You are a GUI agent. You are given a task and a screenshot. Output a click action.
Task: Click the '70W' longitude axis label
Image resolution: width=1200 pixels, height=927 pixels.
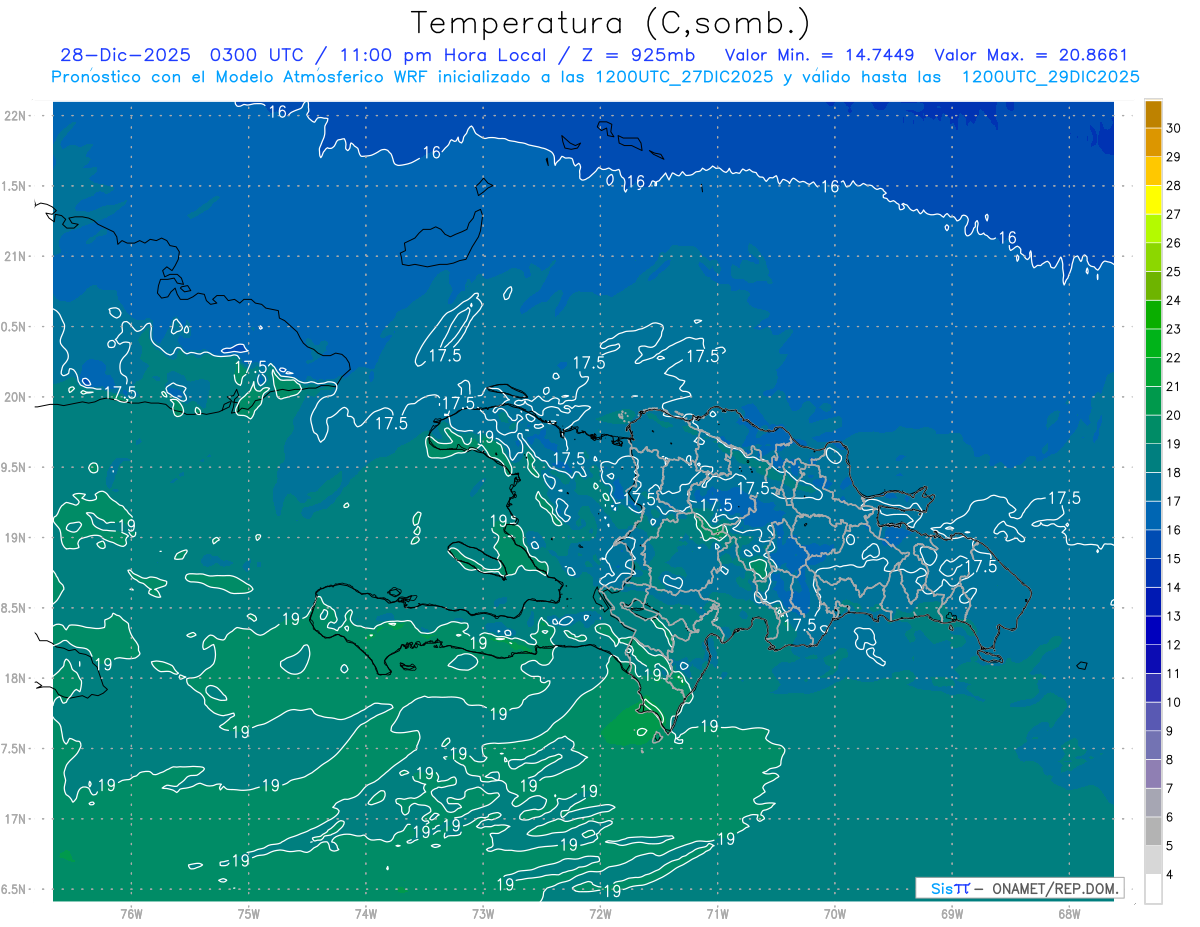tap(835, 914)
